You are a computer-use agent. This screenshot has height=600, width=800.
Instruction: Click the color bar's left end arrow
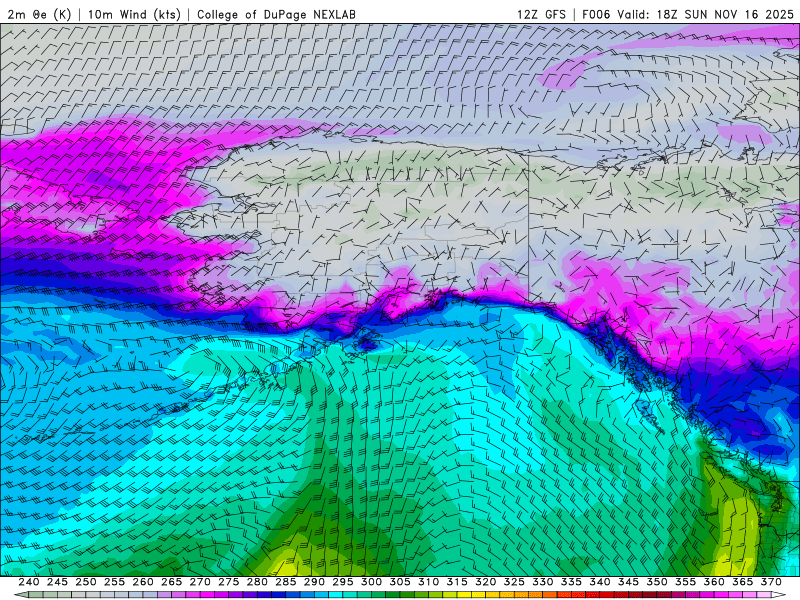tap(21, 595)
